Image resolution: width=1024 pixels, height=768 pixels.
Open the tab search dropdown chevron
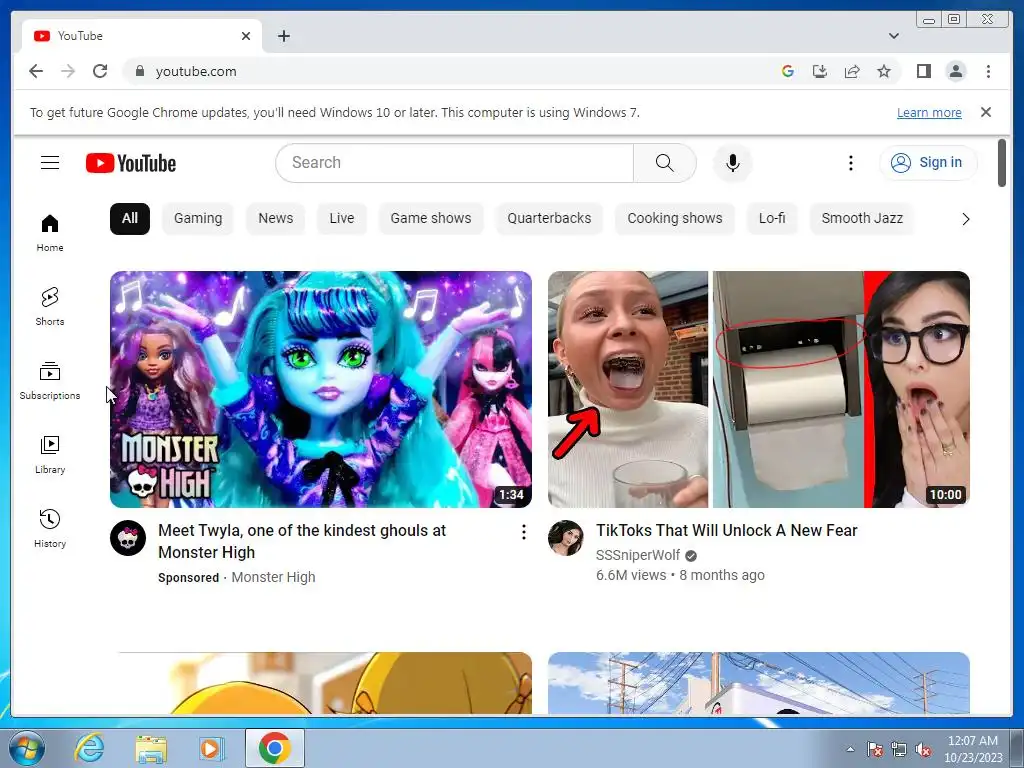pos(893,36)
